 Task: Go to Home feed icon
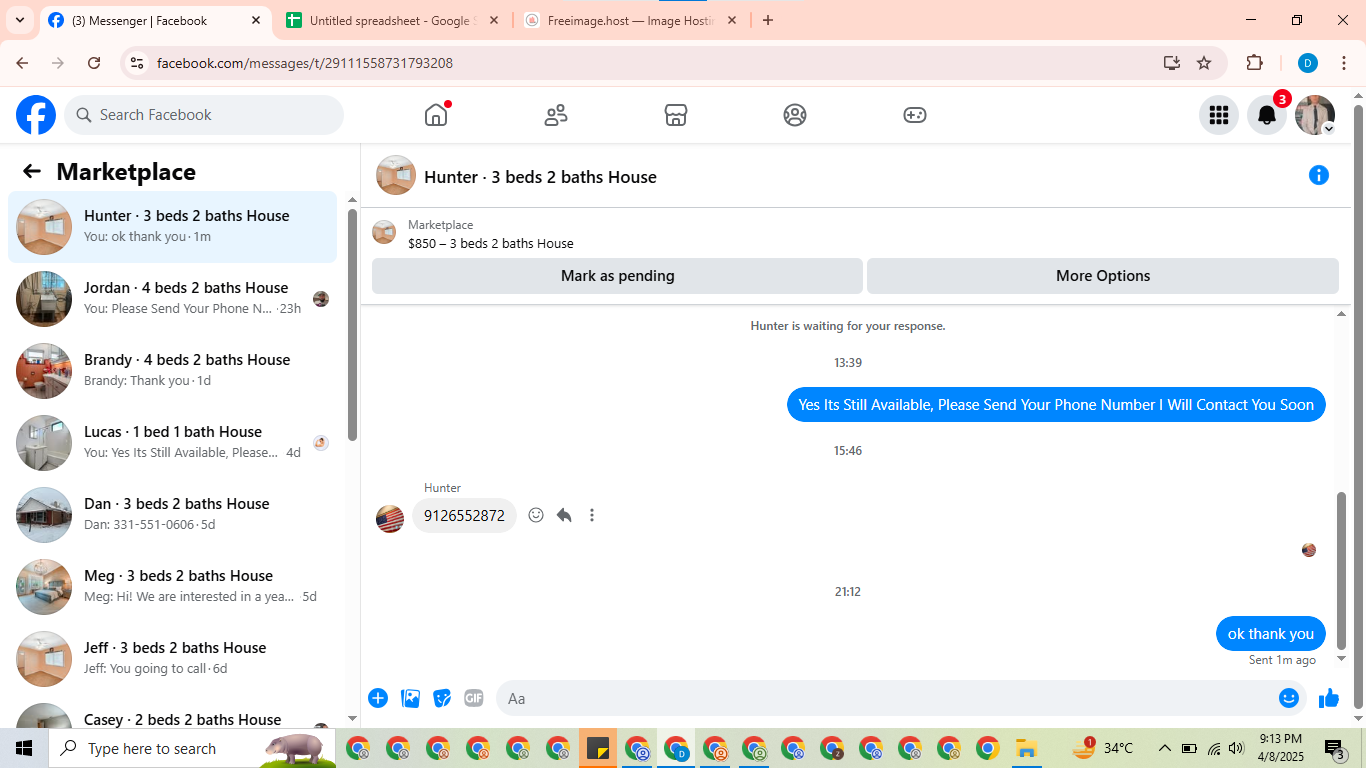point(436,115)
